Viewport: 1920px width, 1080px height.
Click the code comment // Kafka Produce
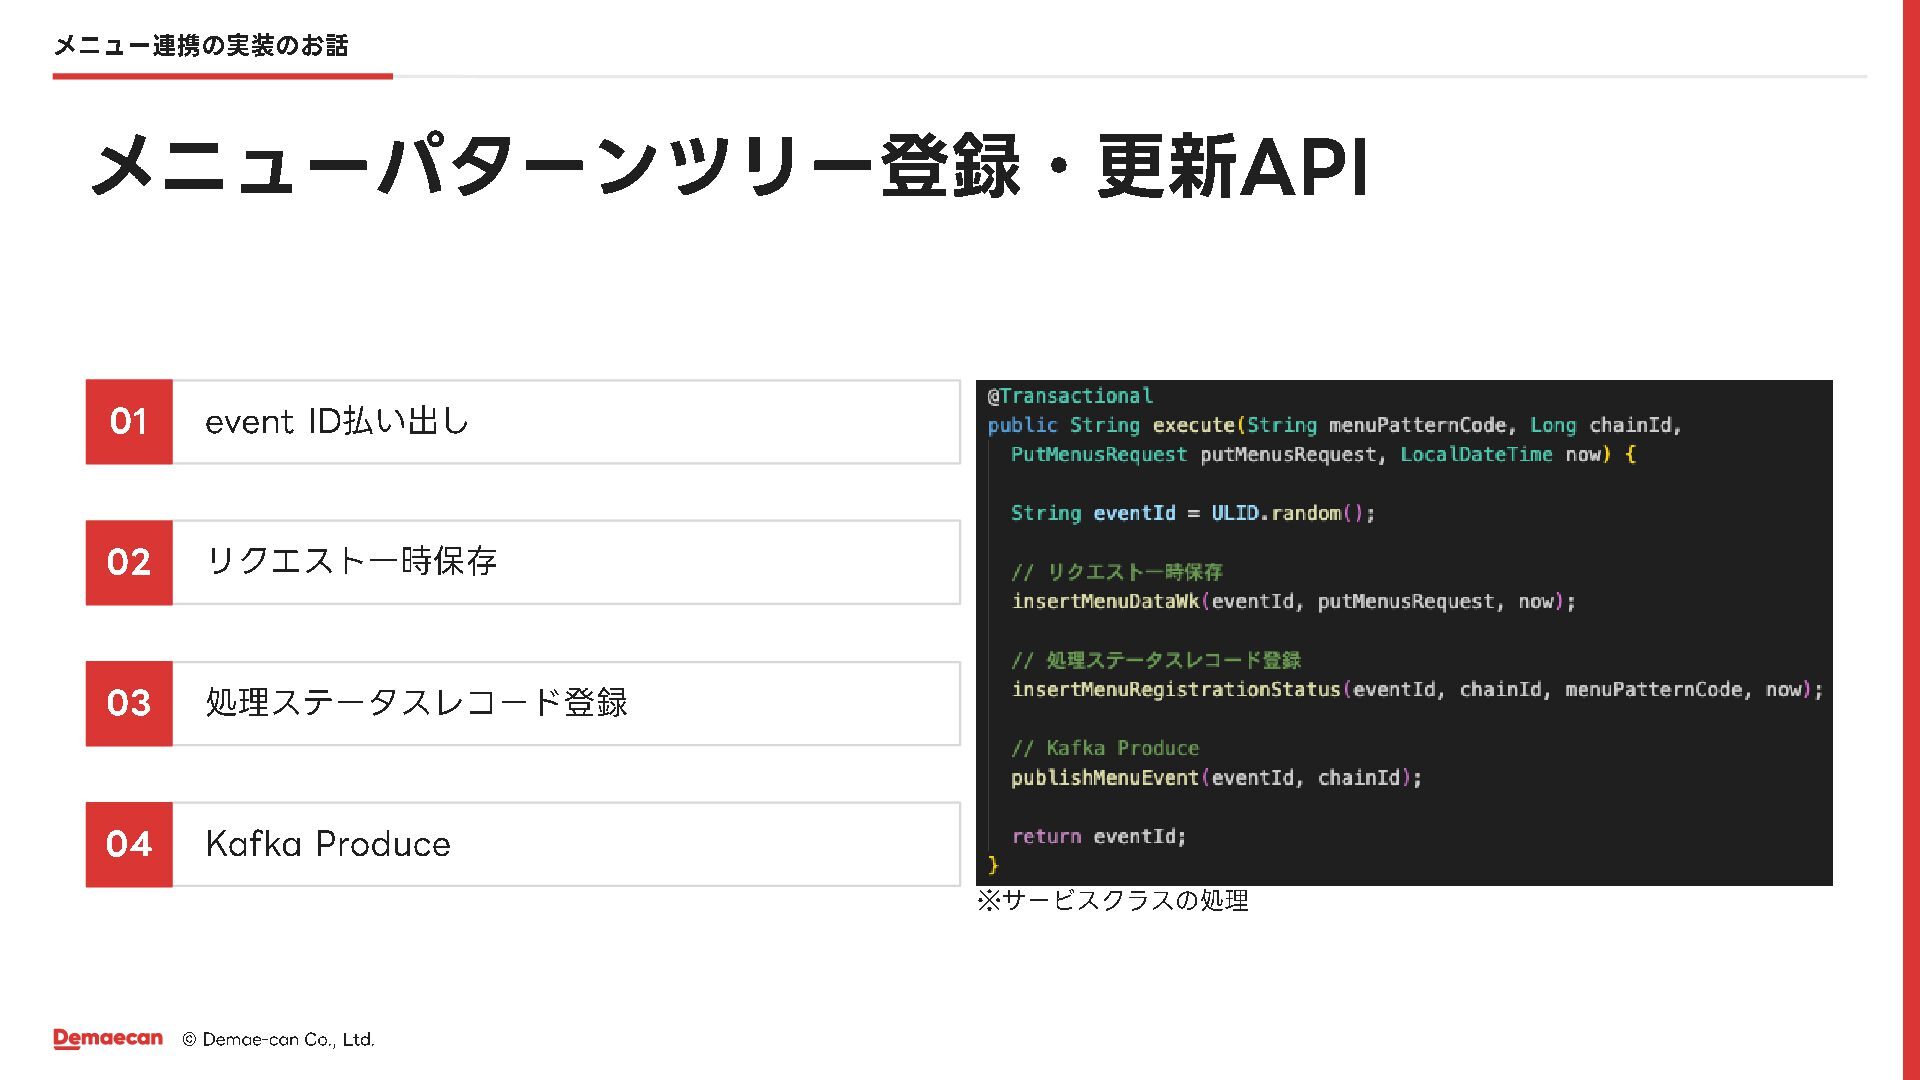1105,748
